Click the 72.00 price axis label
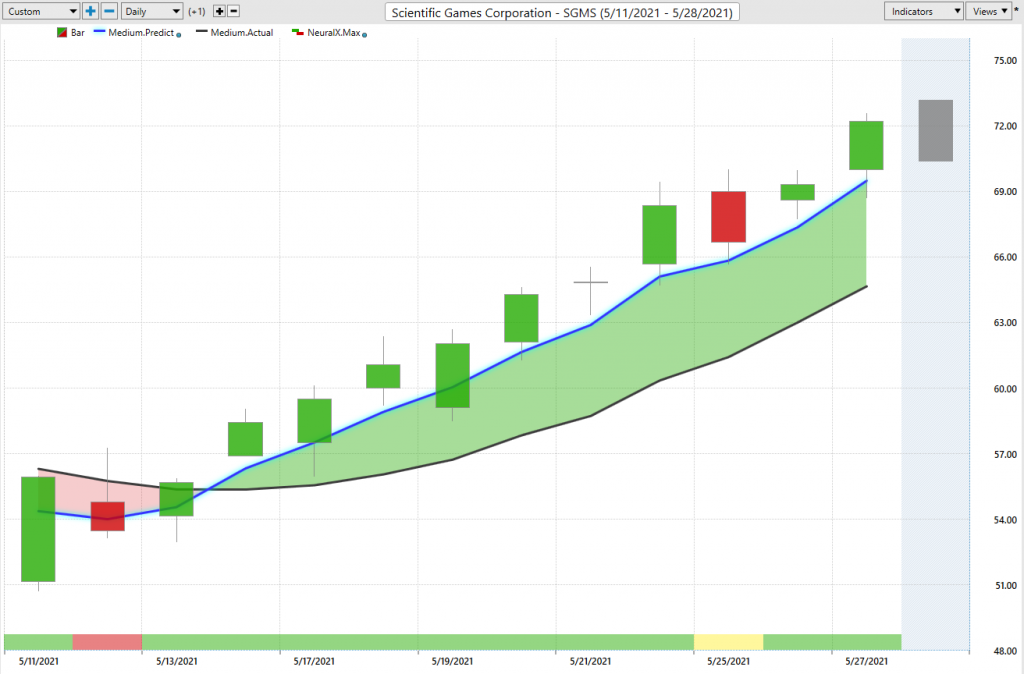This screenshot has height=674, width=1024. (x=1005, y=126)
